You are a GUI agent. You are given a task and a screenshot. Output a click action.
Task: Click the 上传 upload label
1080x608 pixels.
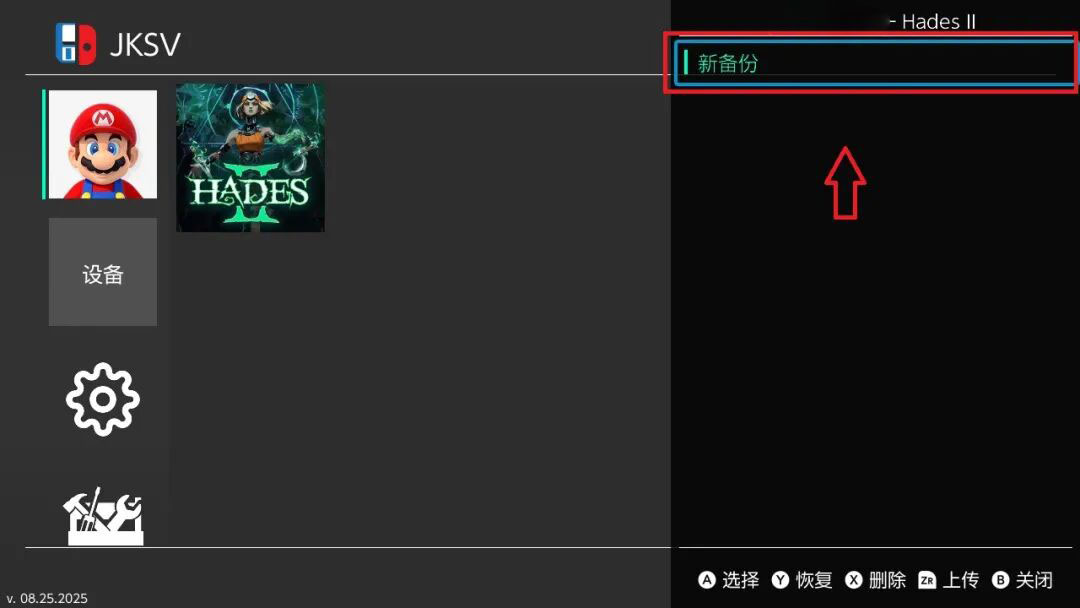click(960, 580)
